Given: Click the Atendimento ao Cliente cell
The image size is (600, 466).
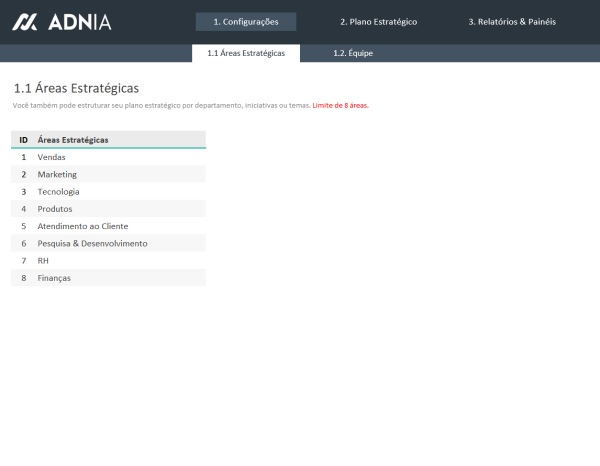Looking at the screenshot, I should [82, 226].
